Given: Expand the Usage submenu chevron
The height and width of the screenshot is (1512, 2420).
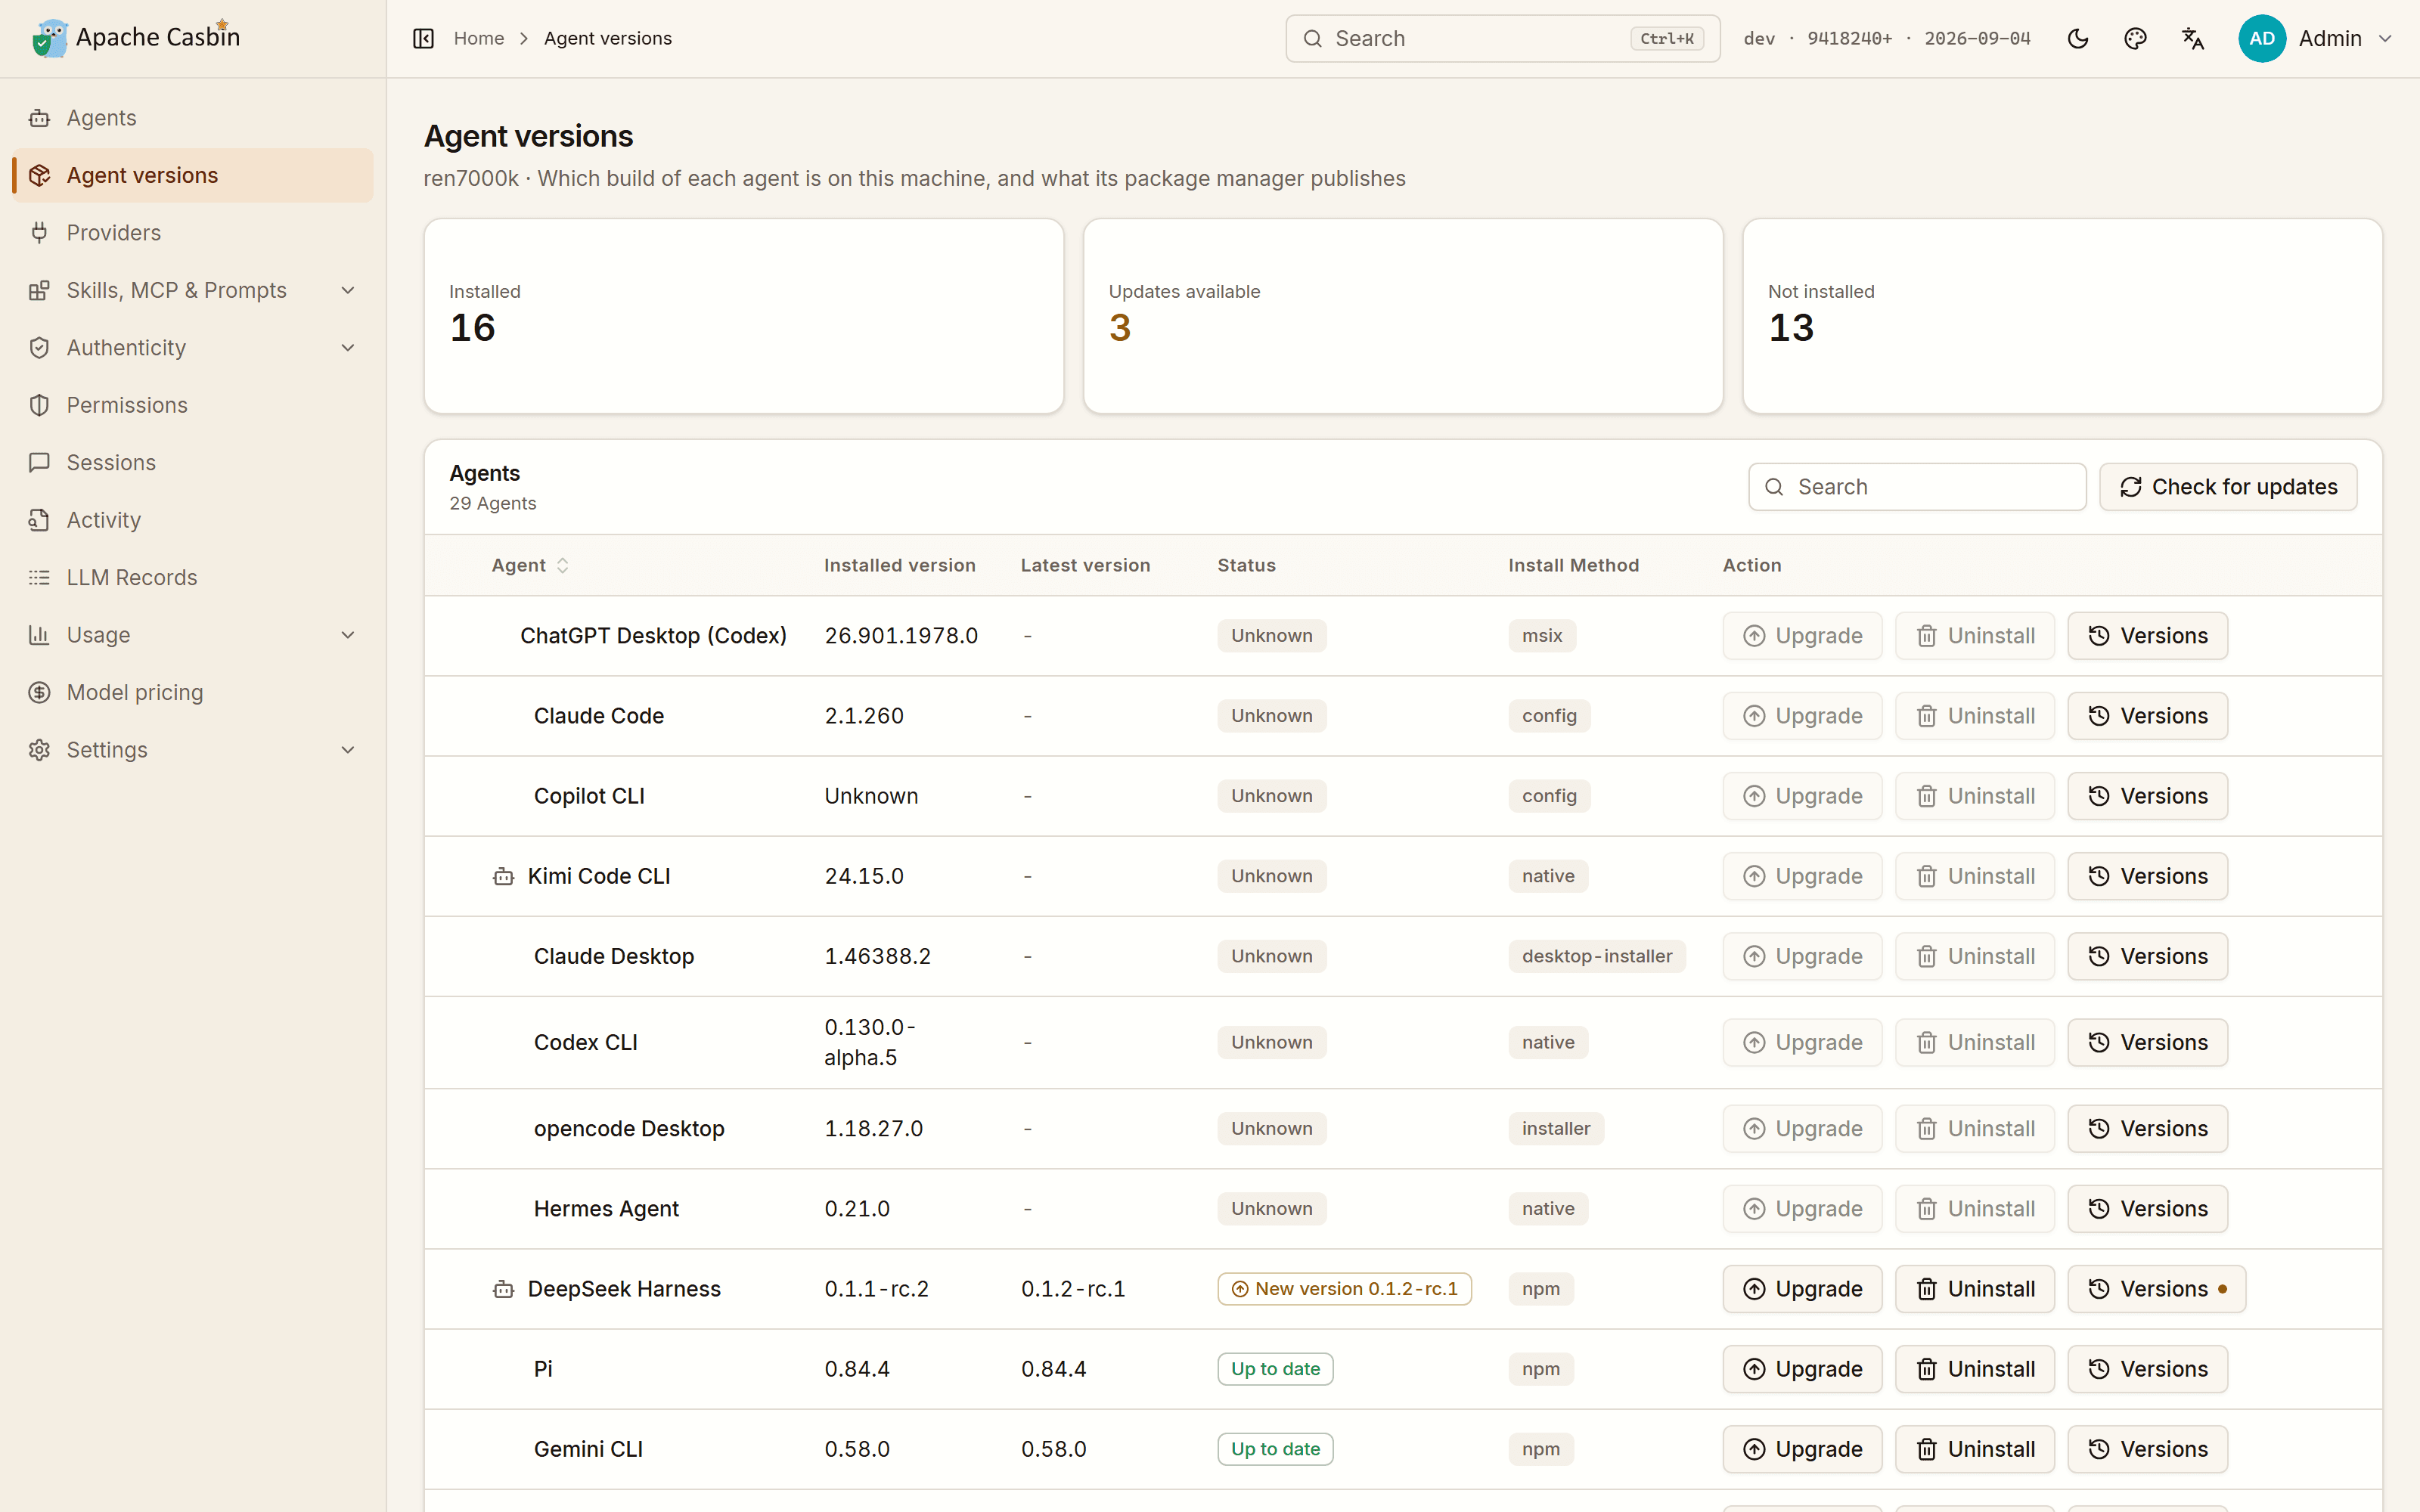Looking at the screenshot, I should (x=348, y=635).
